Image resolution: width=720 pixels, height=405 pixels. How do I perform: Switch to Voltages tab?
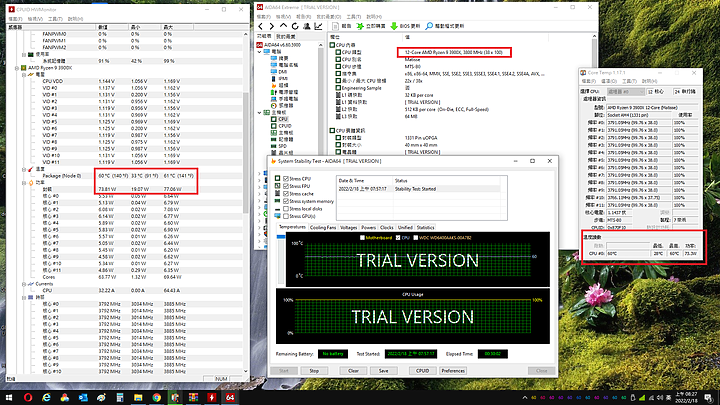pyautogui.click(x=349, y=228)
